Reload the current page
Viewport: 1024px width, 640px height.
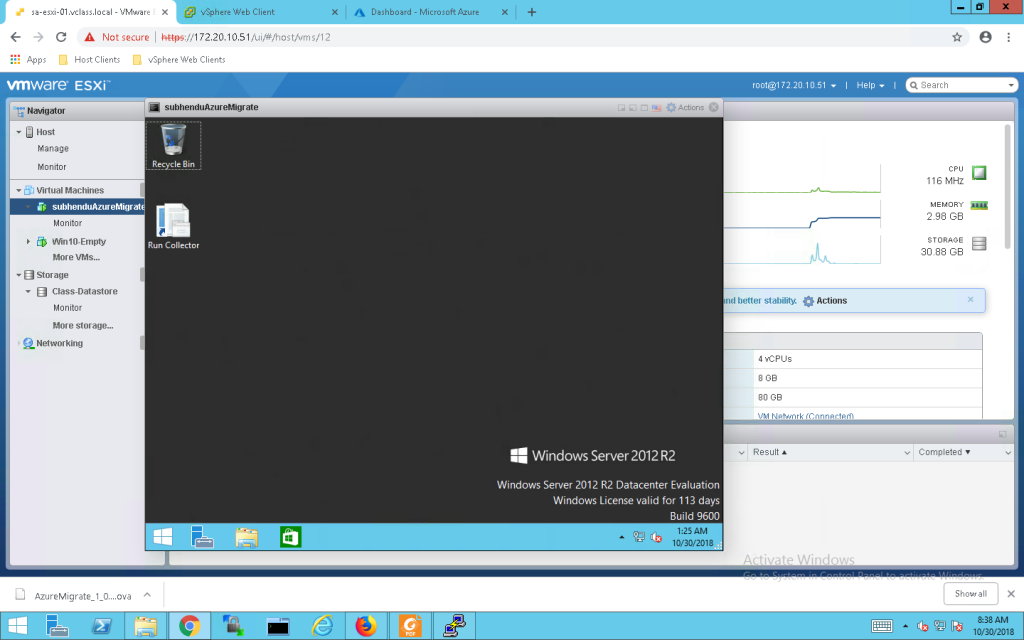[x=61, y=37]
